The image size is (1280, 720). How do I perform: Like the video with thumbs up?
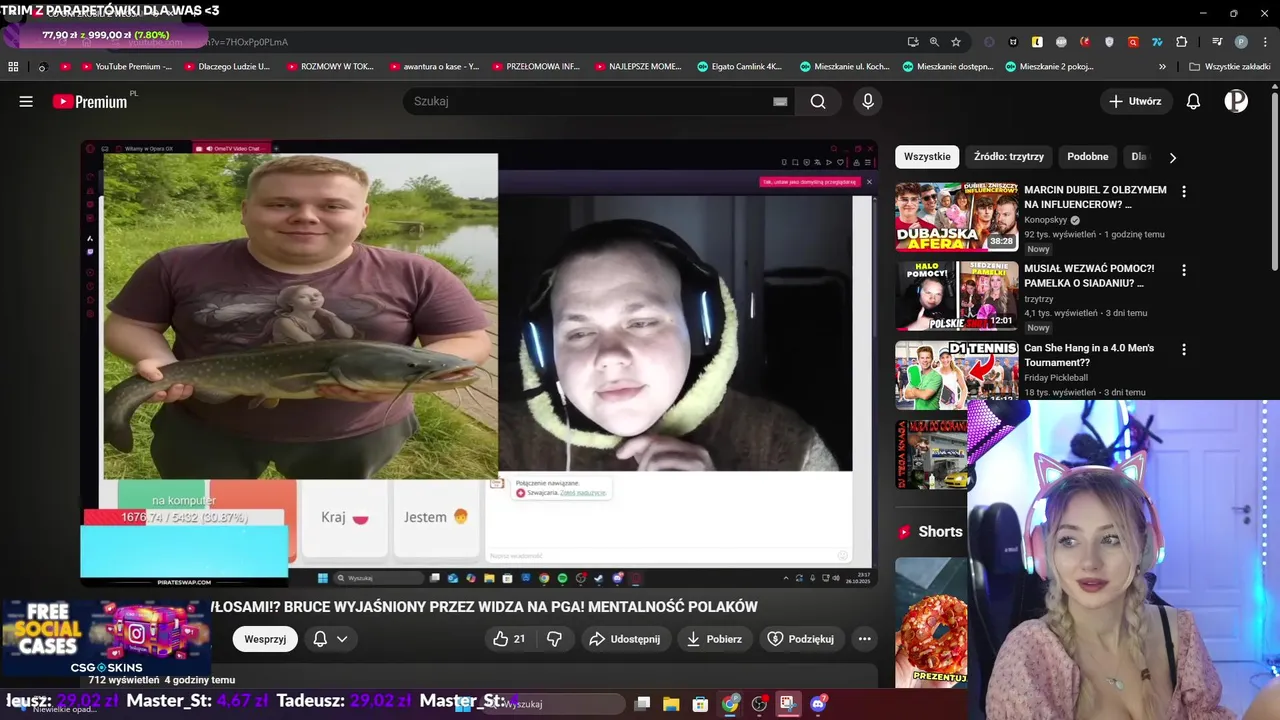(x=509, y=638)
